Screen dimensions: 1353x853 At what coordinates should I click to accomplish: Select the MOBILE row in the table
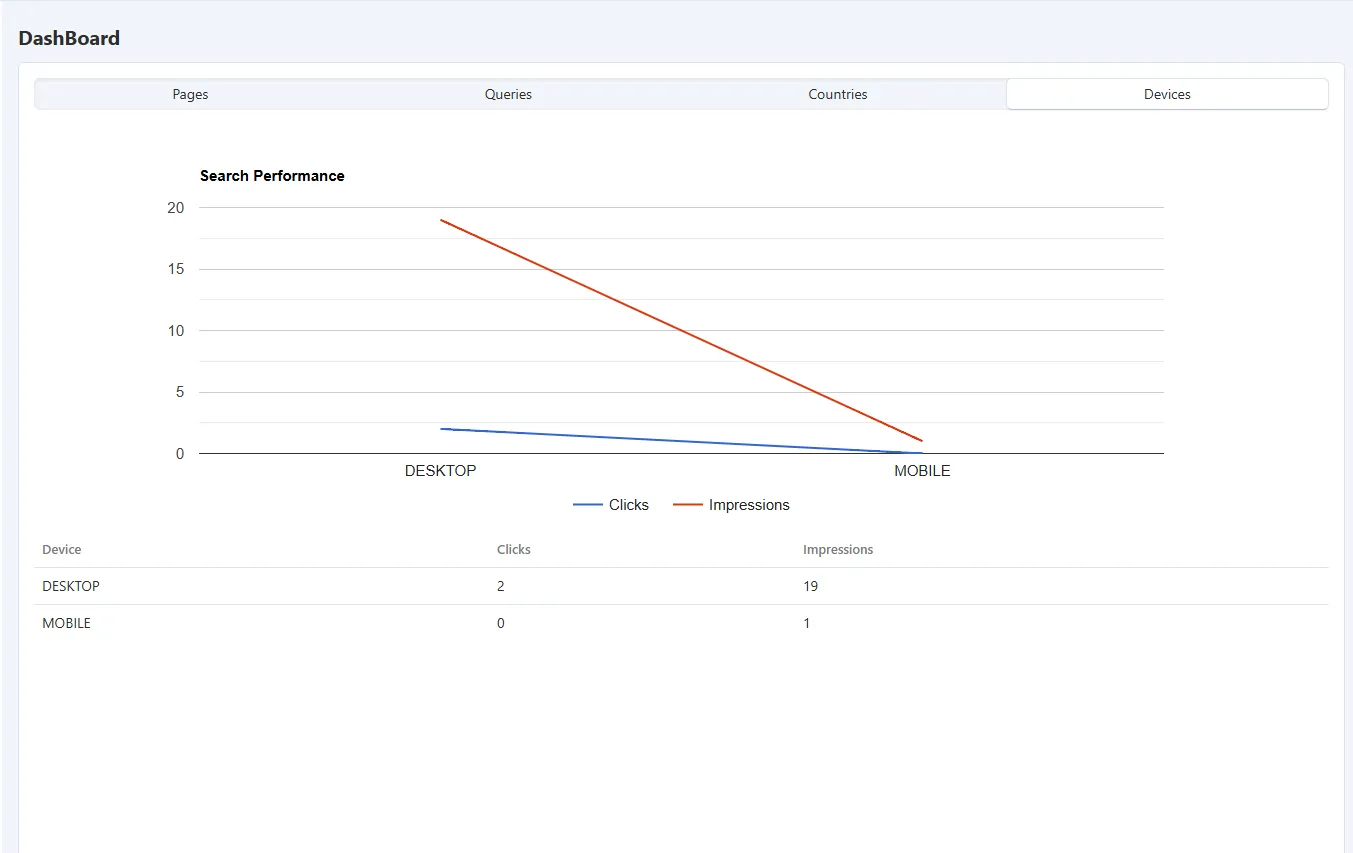click(x=681, y=623)
